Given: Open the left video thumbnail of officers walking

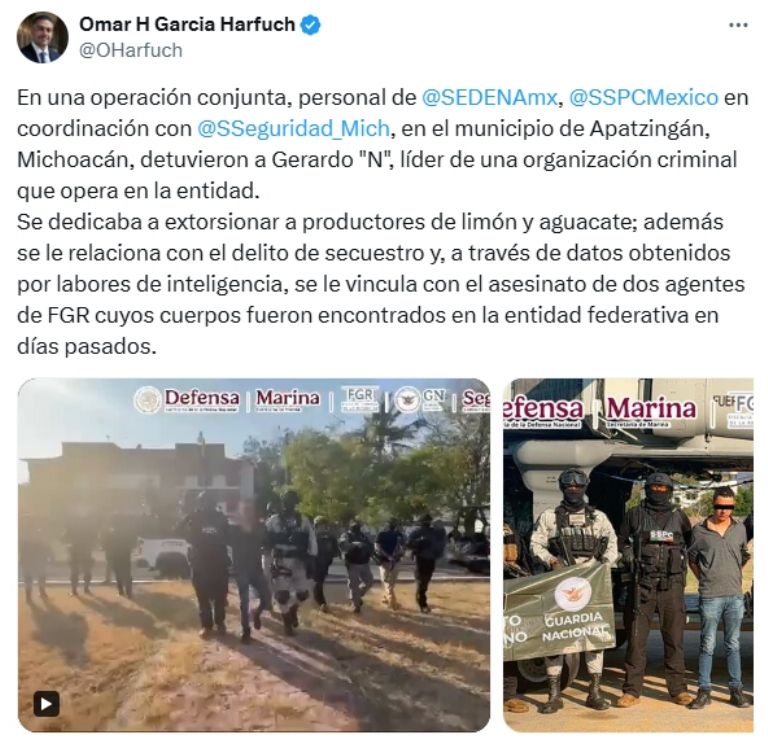Looking at the screenshot, I should tap(254, 555).
